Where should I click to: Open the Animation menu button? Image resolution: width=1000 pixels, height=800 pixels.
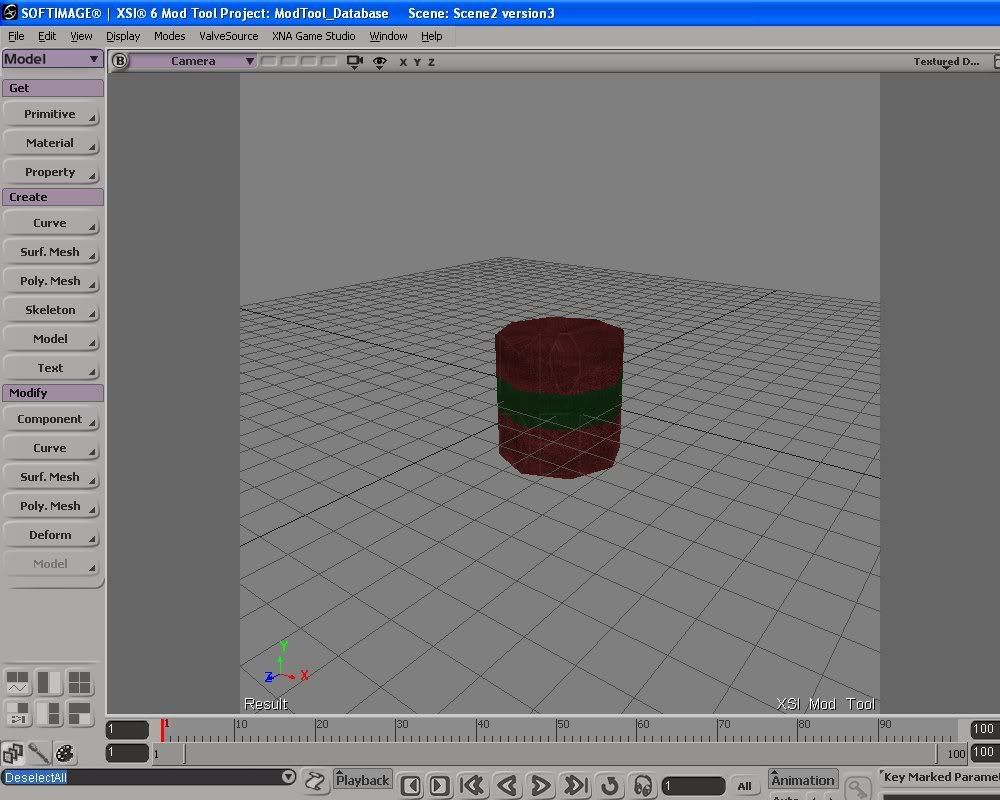click(x=803, y=780)
